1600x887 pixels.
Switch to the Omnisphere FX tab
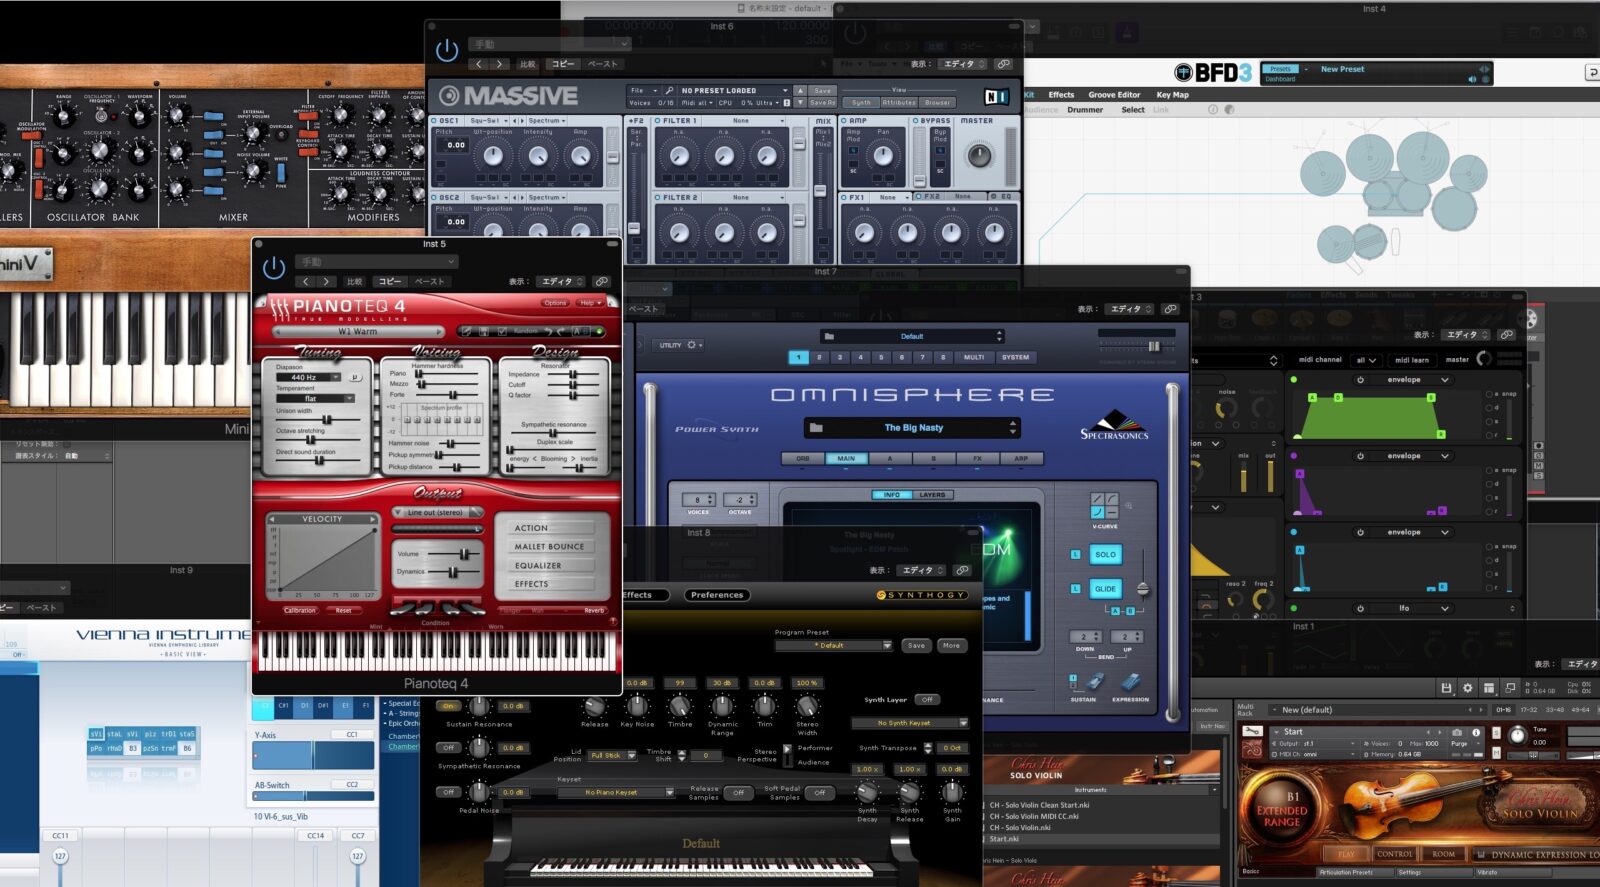coord(977,459)
